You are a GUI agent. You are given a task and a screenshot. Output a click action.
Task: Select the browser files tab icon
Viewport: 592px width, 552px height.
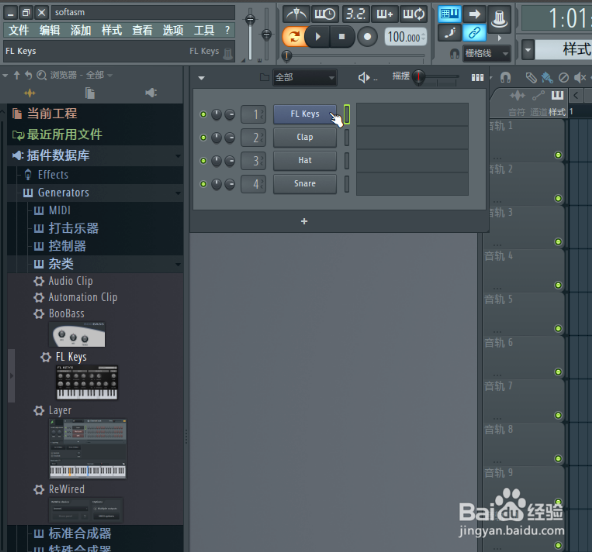[x=90, y=93]
